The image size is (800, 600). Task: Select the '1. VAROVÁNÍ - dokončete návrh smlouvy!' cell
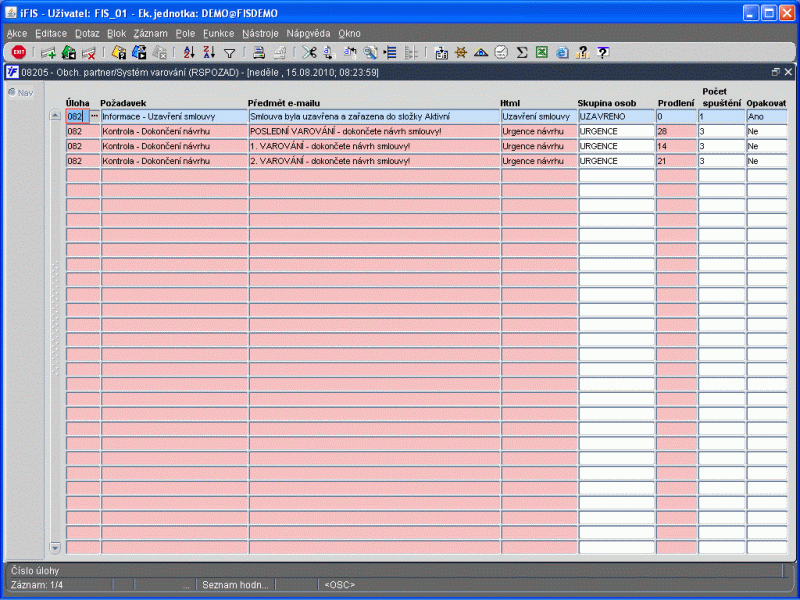pos(374,146)
